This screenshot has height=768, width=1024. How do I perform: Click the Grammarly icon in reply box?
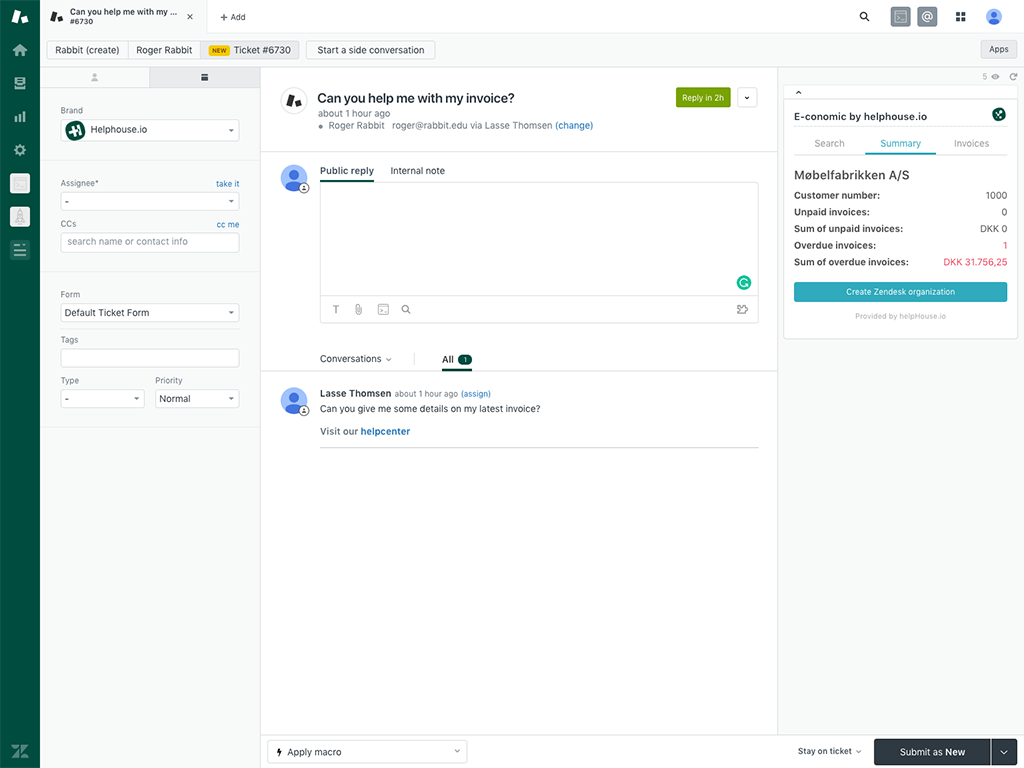[743, 283]
